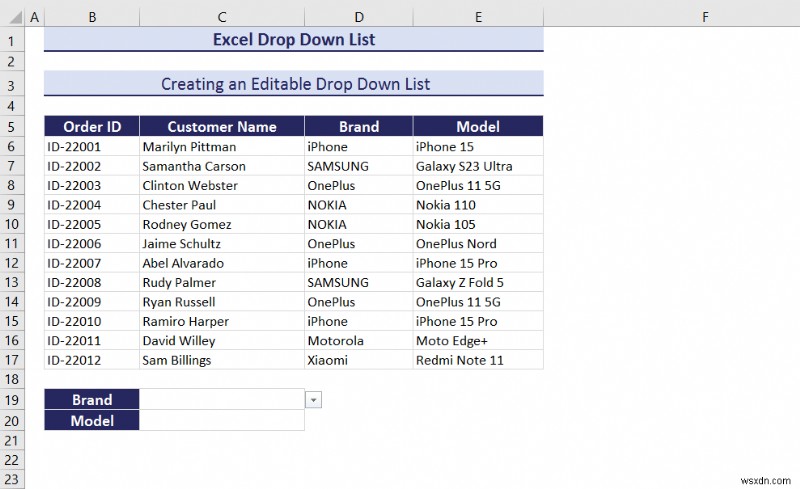Select cell 'Nokia 105'
The width and height of the screenshot is (800, 489).
pyautogui.click(x=478, y=224)
